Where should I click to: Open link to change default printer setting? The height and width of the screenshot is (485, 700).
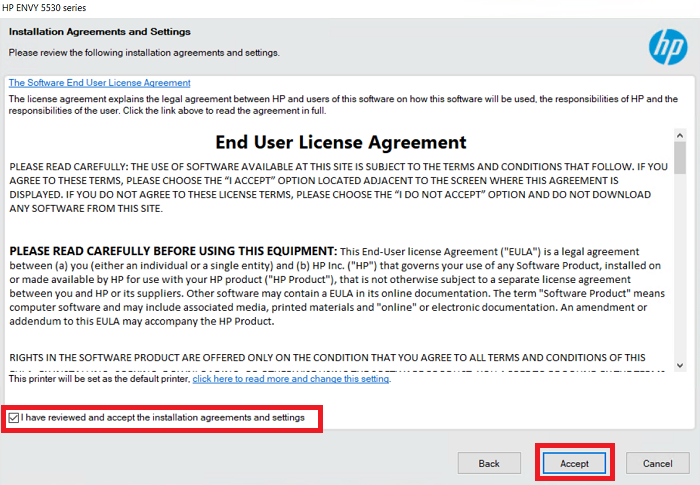[291, 379]
